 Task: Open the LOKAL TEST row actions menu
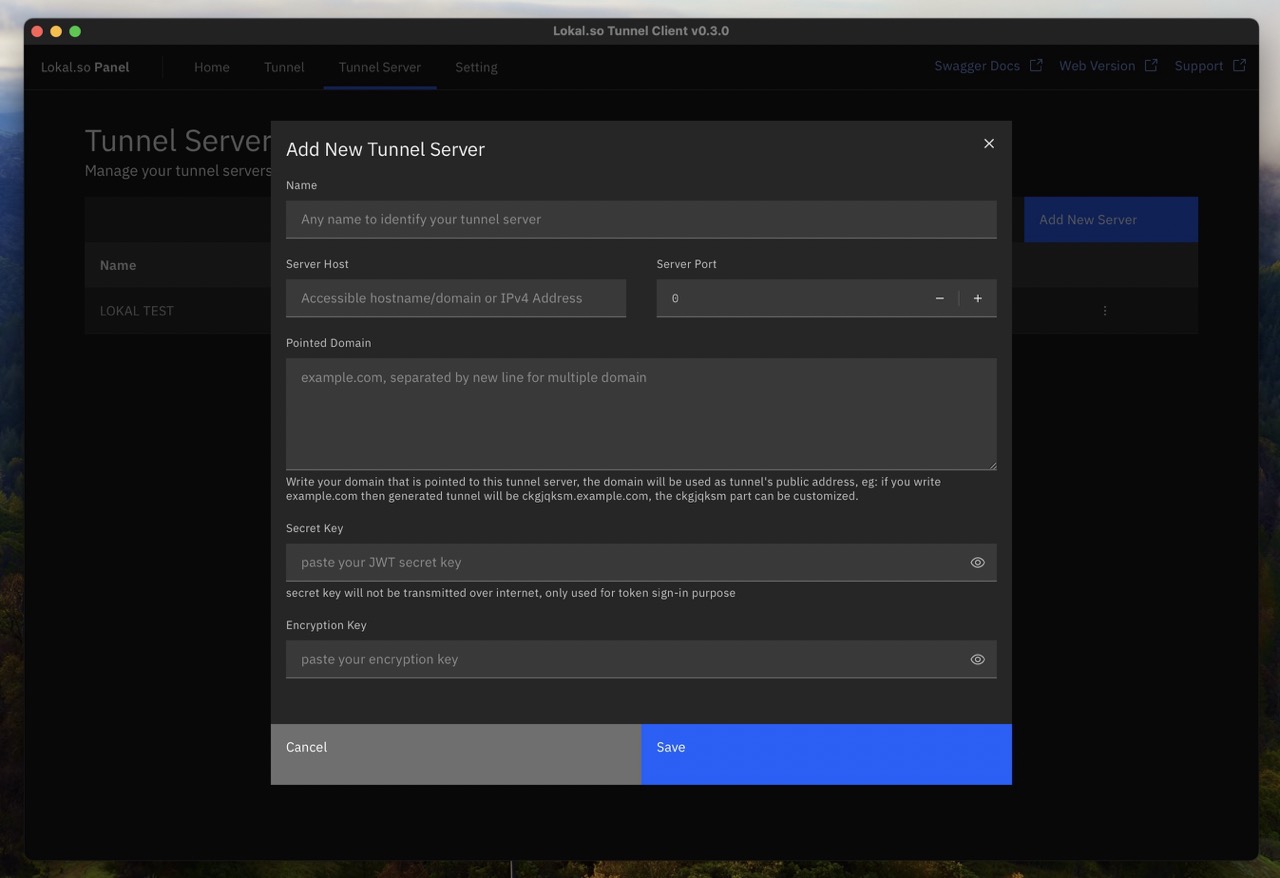click(1104, 310)
